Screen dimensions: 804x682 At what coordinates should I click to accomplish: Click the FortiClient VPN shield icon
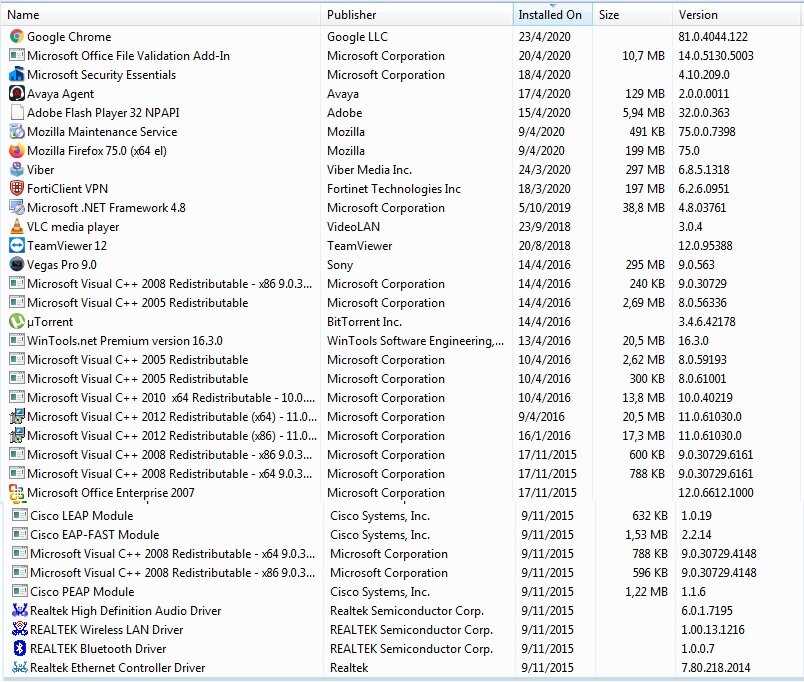[17, 188]
